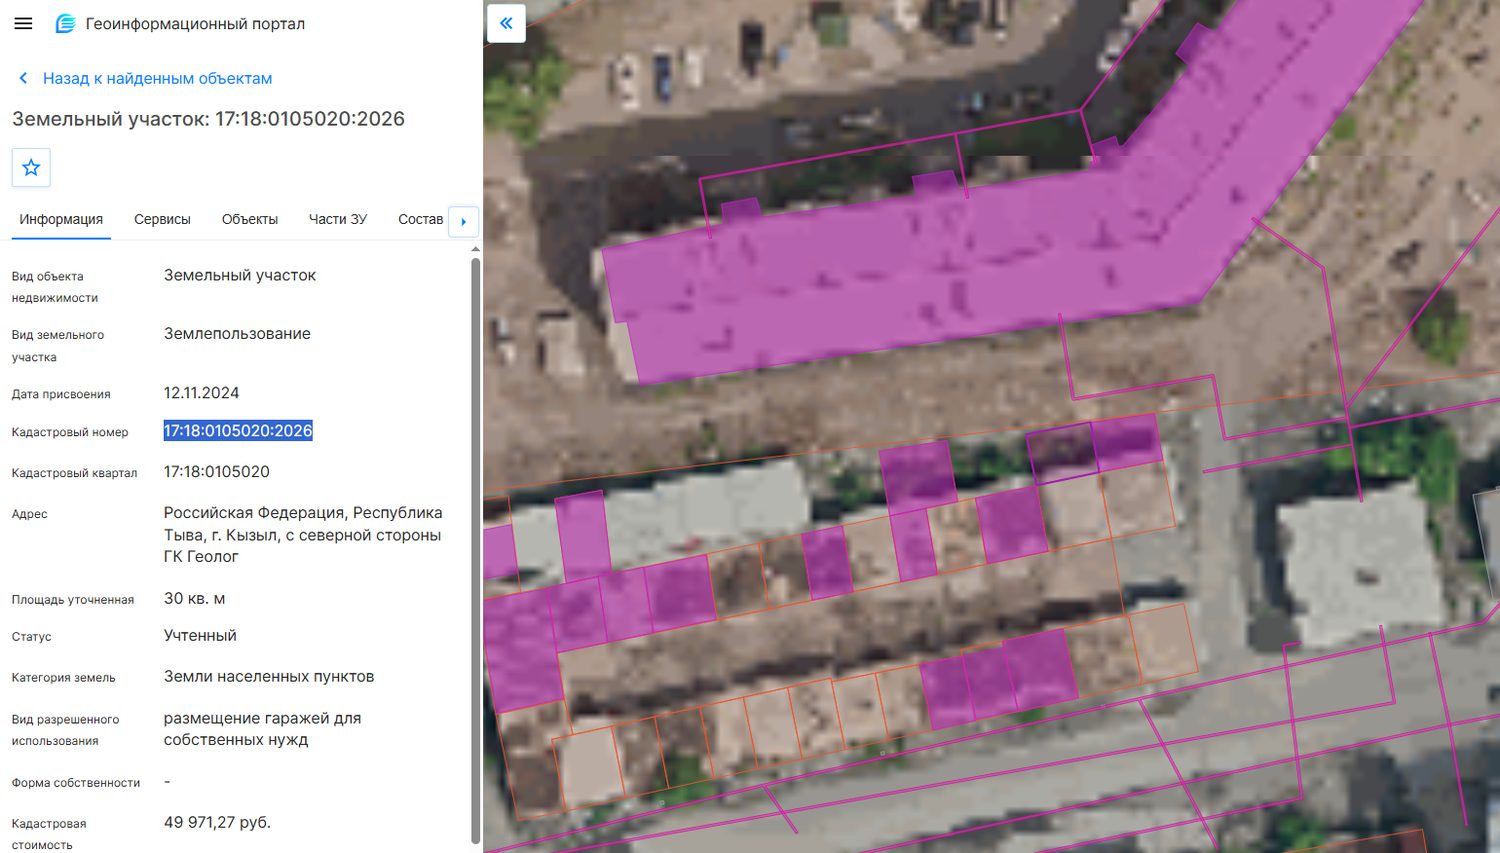Click the Геоинформационный портал title
The image size is (1500, 853).
195,23
